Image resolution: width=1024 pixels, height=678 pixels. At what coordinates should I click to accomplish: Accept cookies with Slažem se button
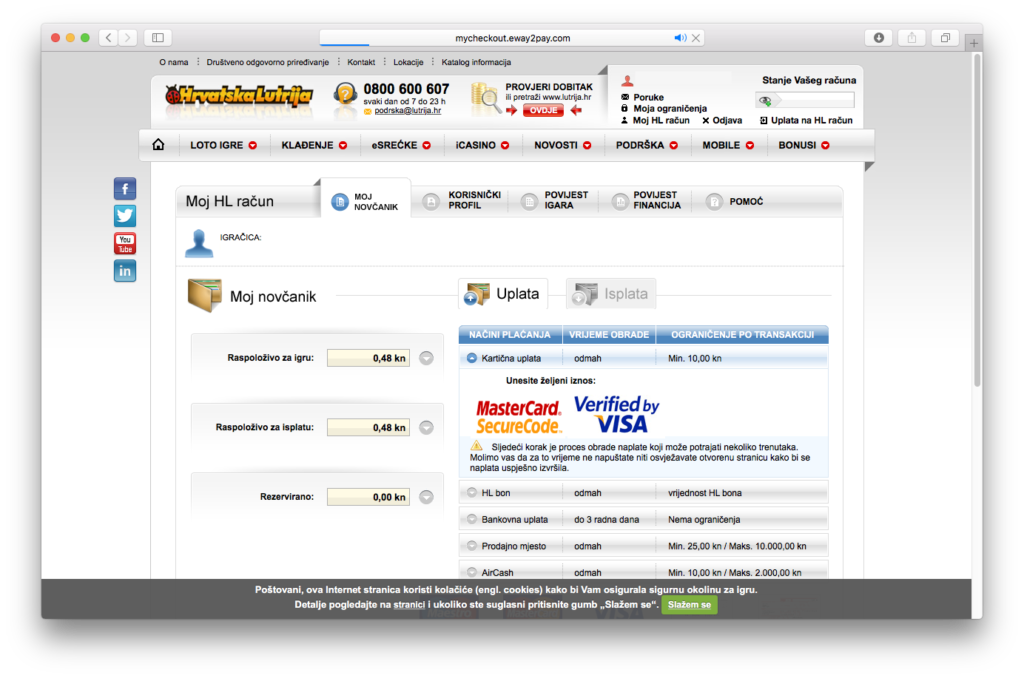point(689,605)
